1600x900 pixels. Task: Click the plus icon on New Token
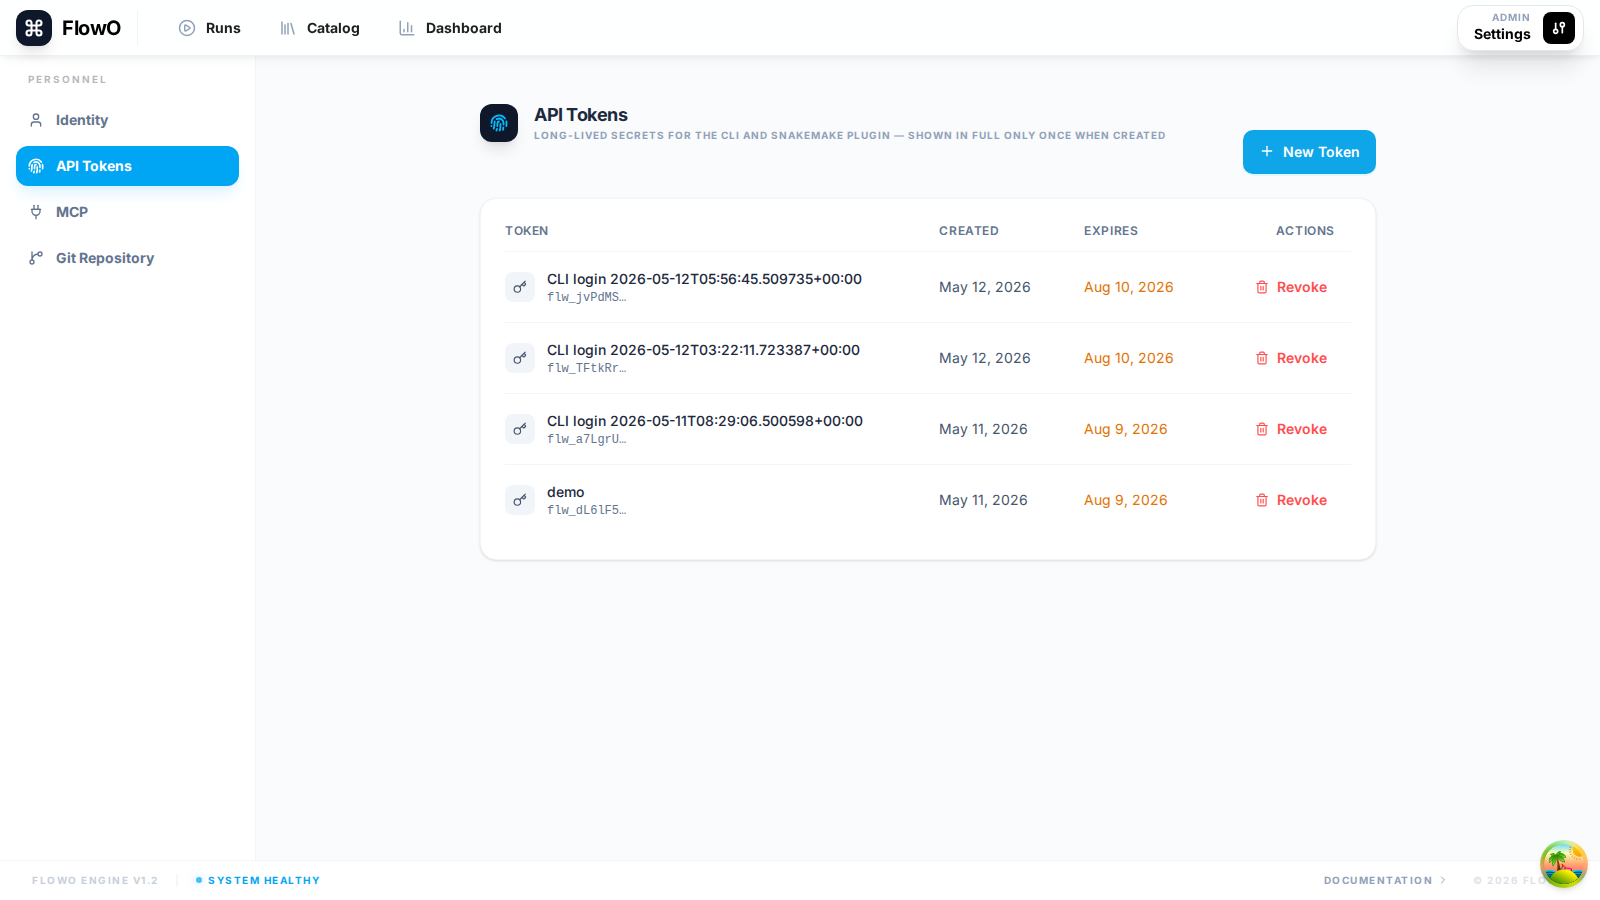pyautogui.click(x=1267, y=151)
